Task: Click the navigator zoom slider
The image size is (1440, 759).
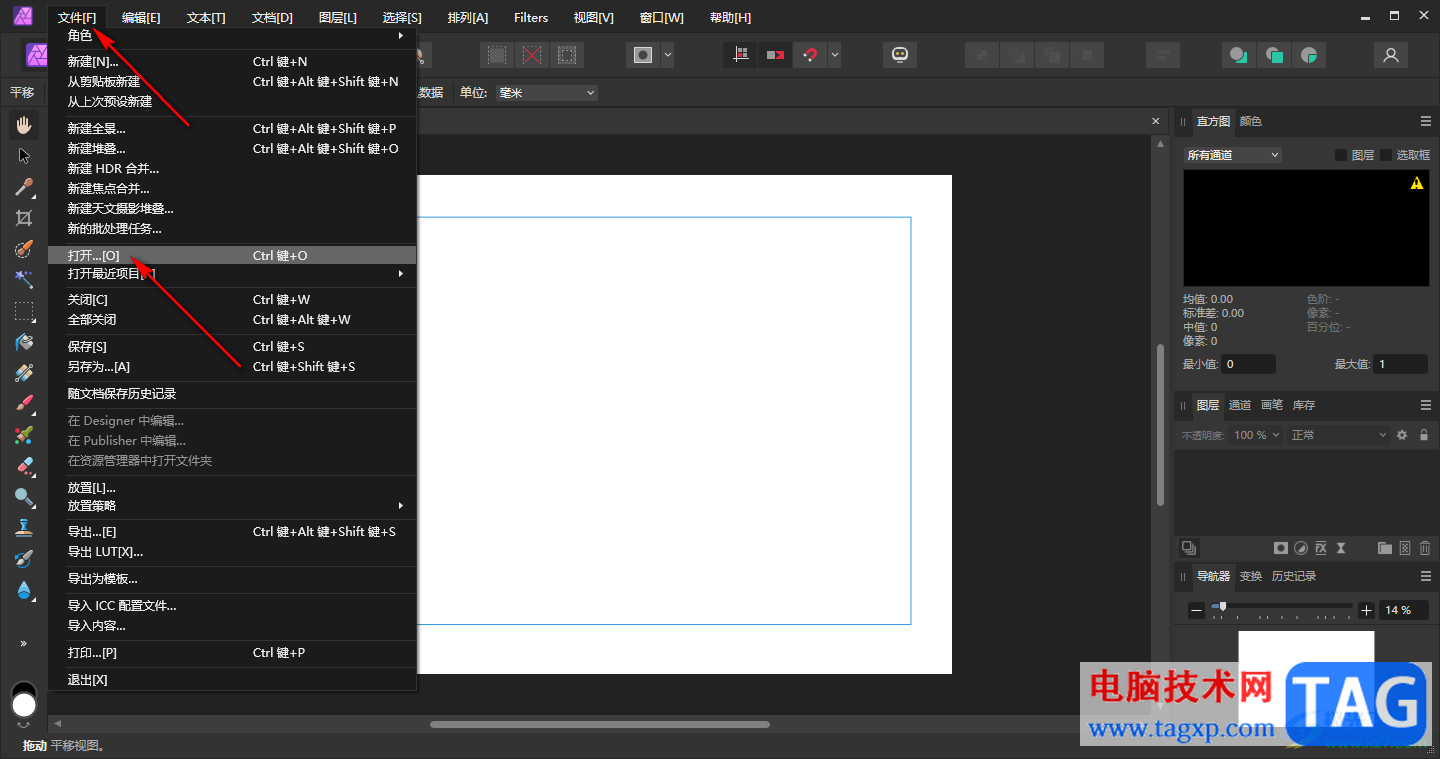Action: pos(1282,608)
